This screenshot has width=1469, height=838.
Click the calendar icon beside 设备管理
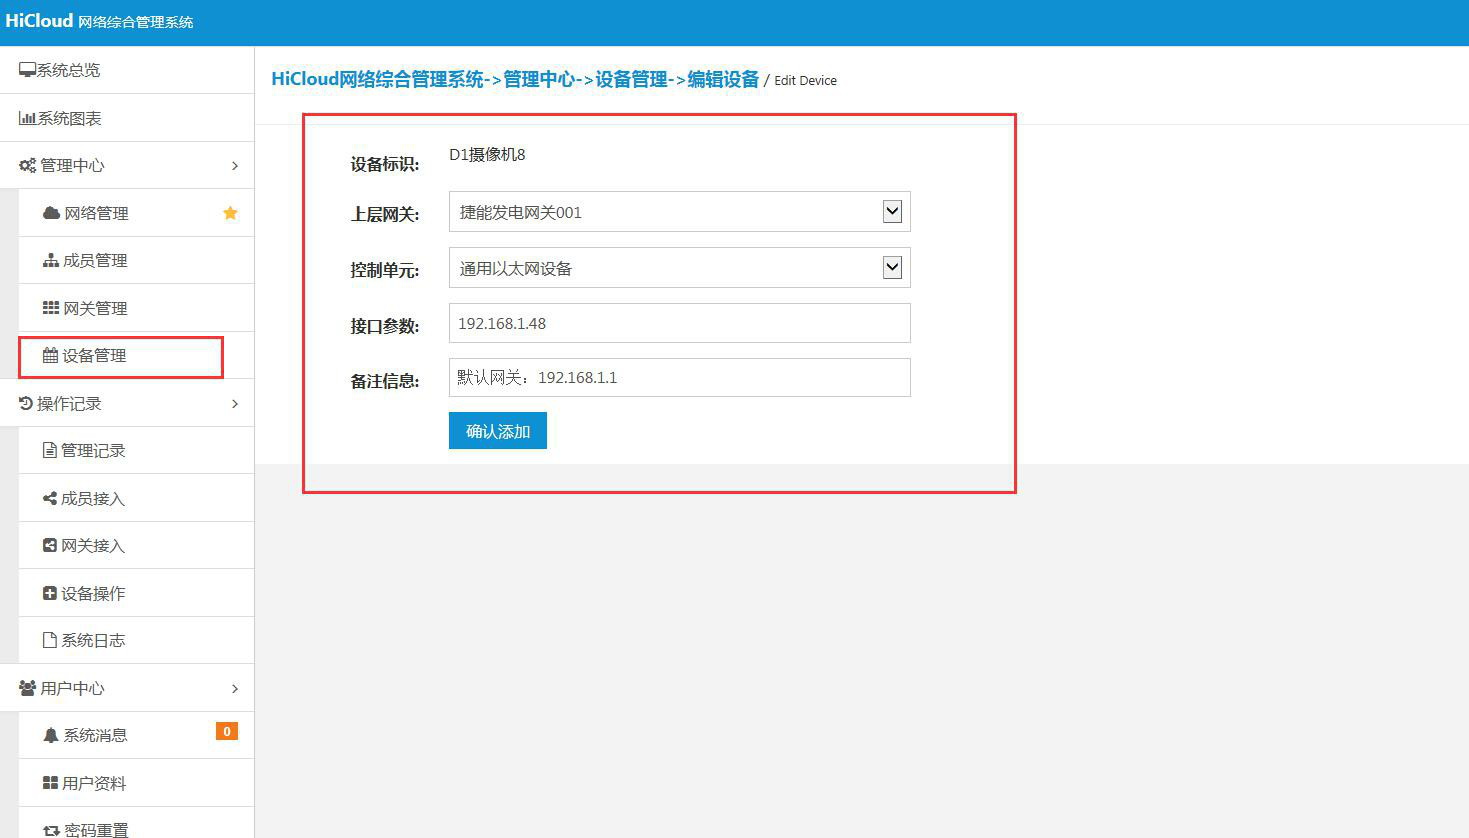51,355
